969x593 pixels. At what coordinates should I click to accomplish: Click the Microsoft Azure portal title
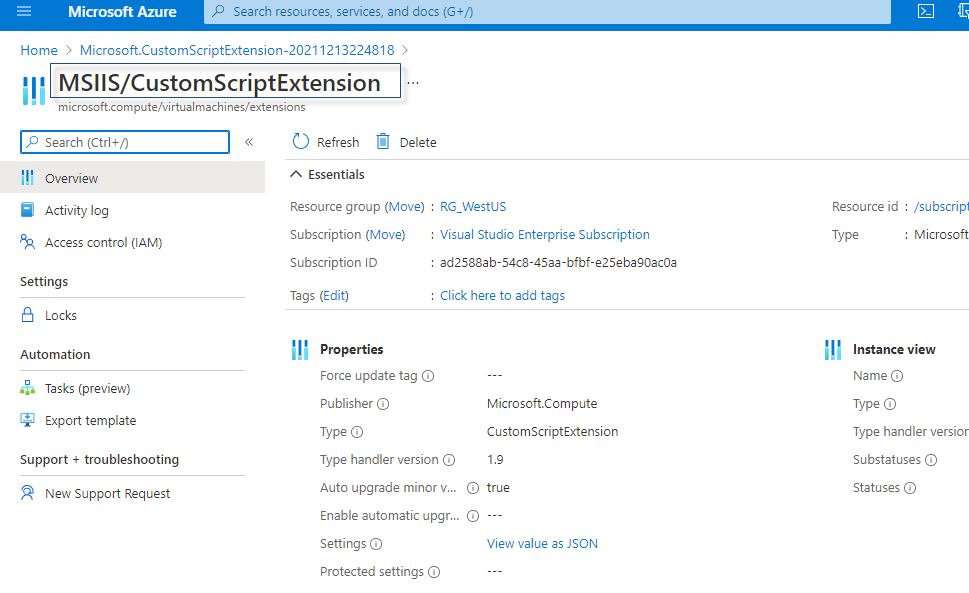pos(122,11)
